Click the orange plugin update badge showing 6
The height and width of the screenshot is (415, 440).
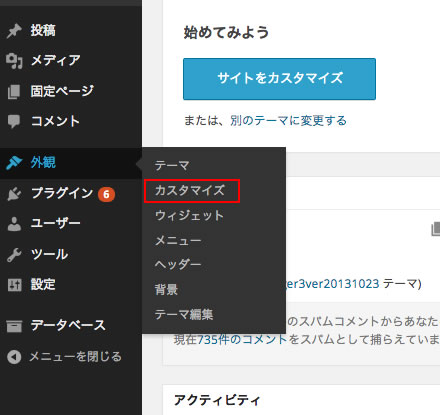pyautogui.click(x=106, y=194)
